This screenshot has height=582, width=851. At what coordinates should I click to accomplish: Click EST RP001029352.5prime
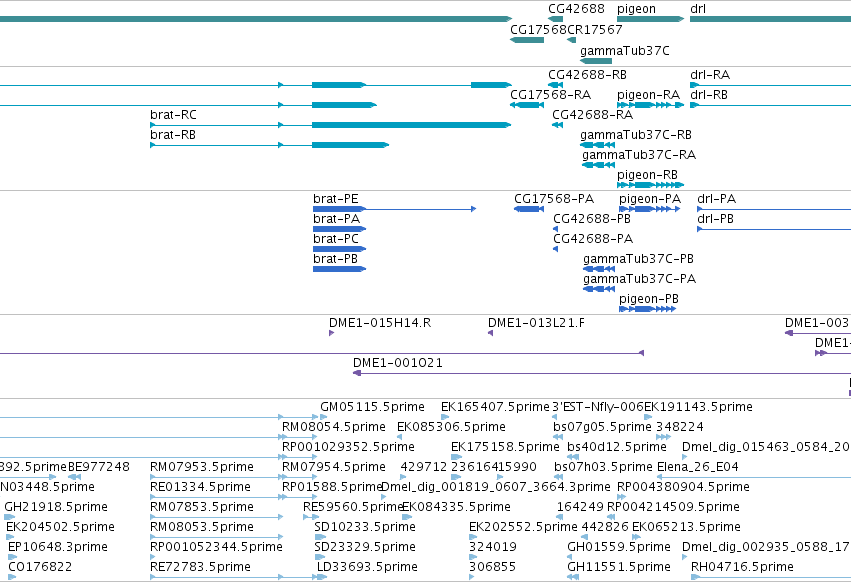(x=348, y=447)
